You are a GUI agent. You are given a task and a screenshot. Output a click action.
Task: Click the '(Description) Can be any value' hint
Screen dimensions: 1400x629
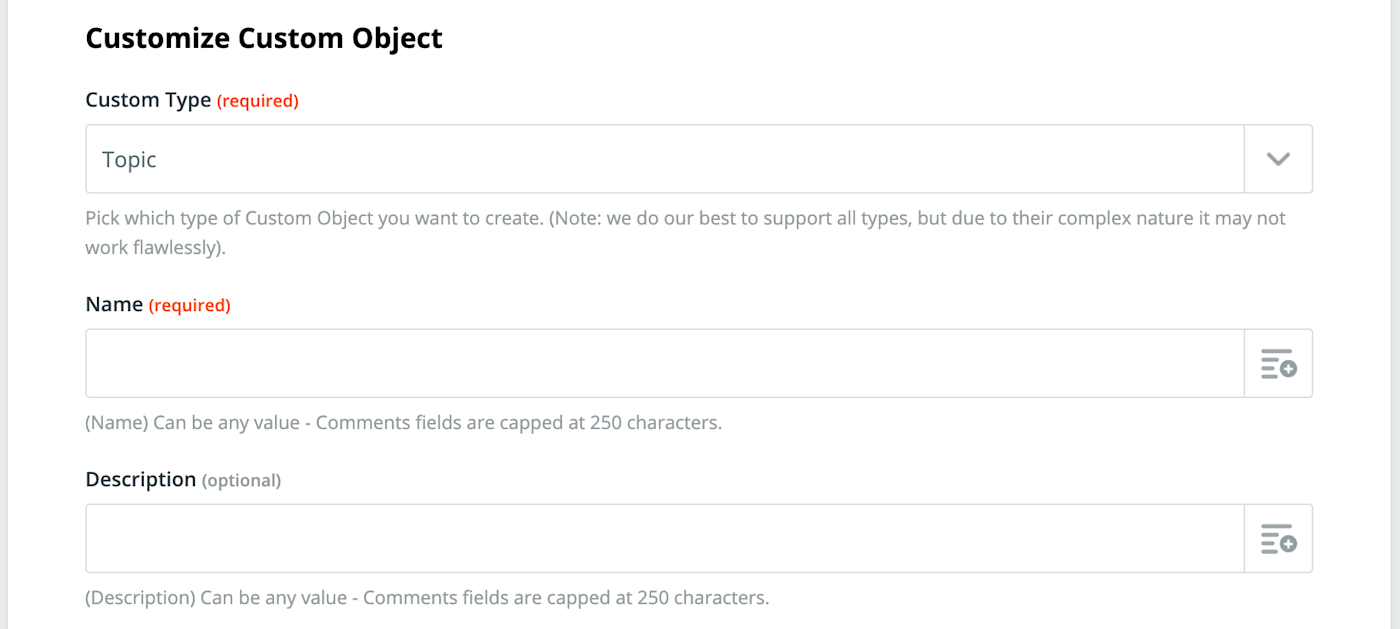427,598
